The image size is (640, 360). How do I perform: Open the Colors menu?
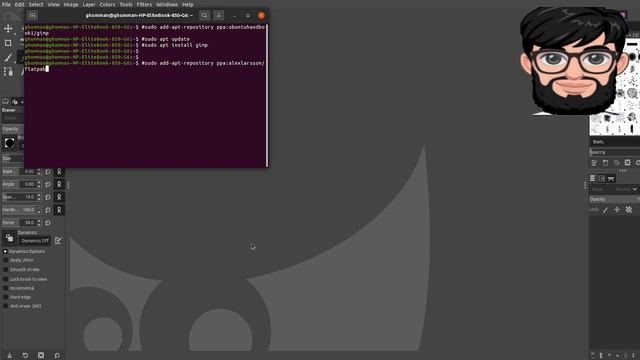pos(107,4)
